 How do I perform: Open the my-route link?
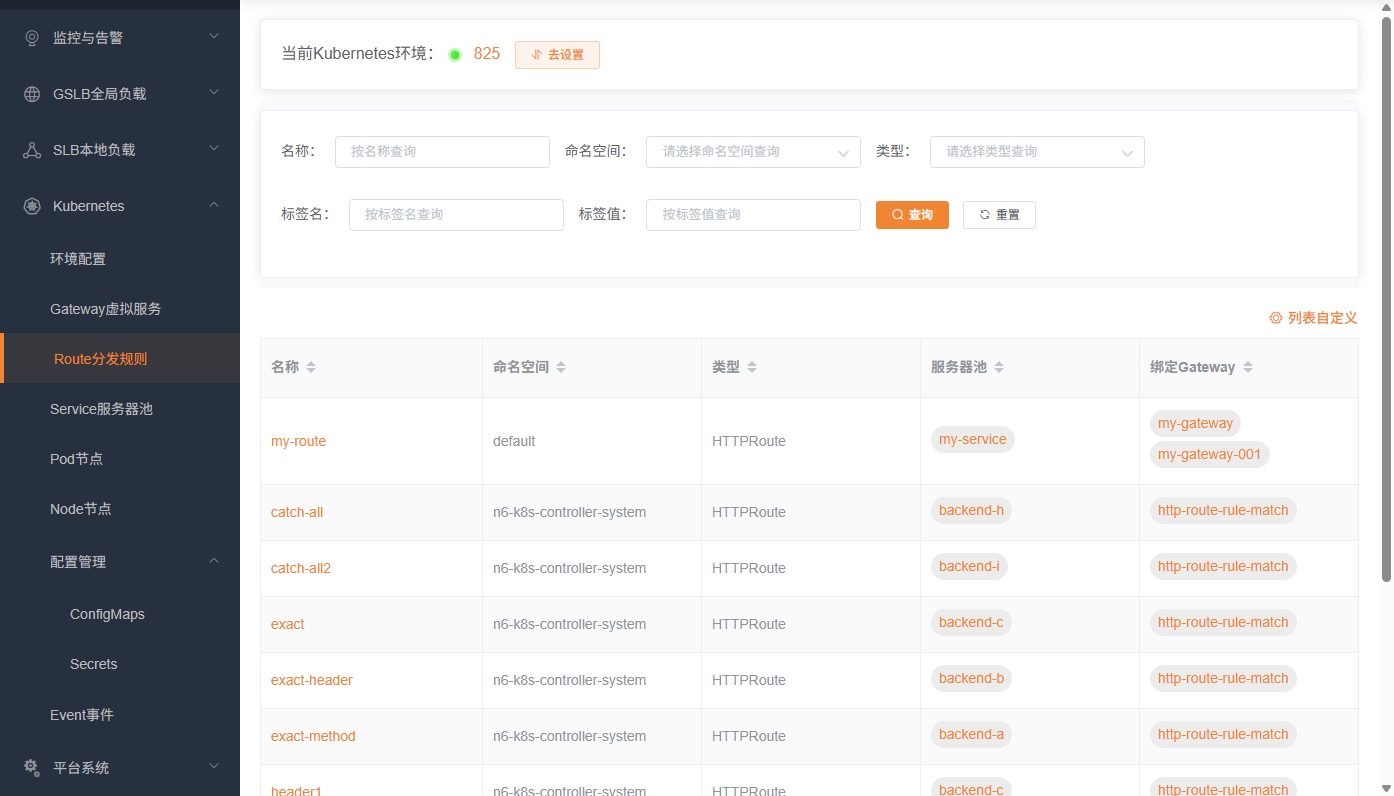(x=298, y=441)
